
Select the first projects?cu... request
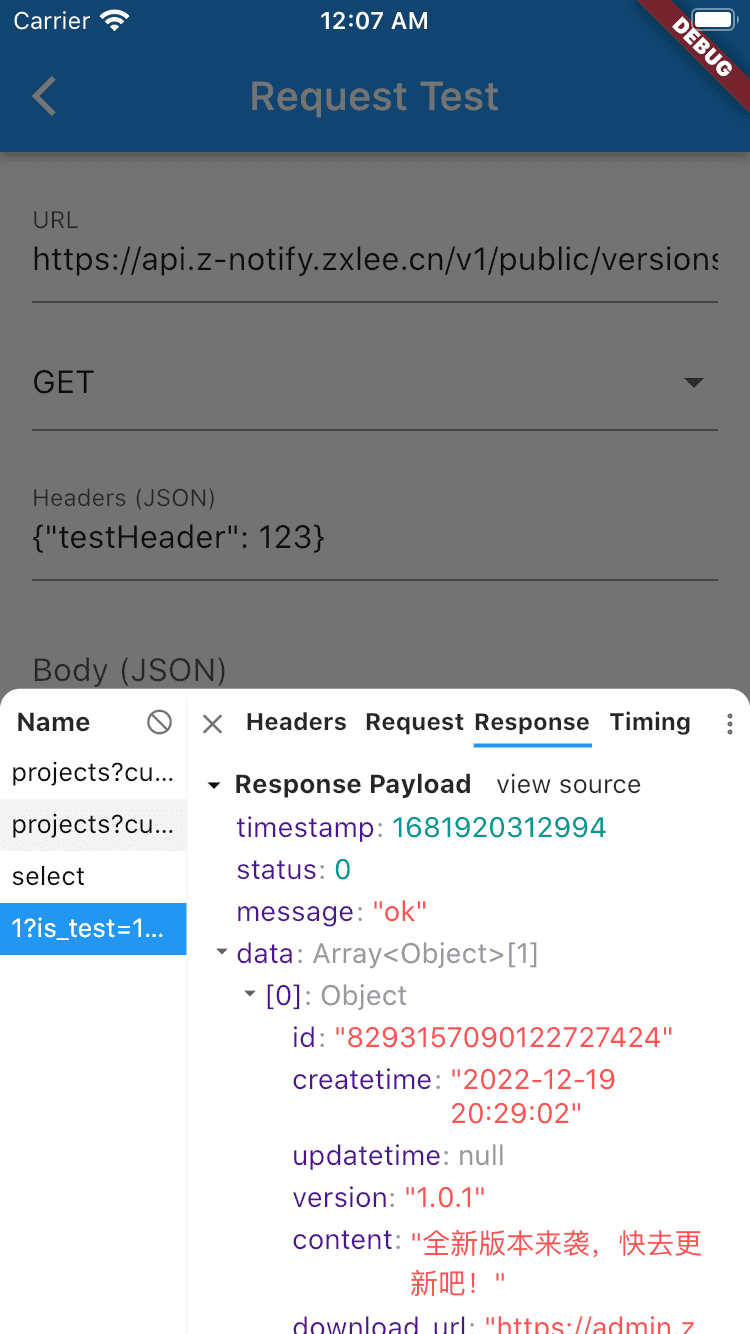point(93,772)
